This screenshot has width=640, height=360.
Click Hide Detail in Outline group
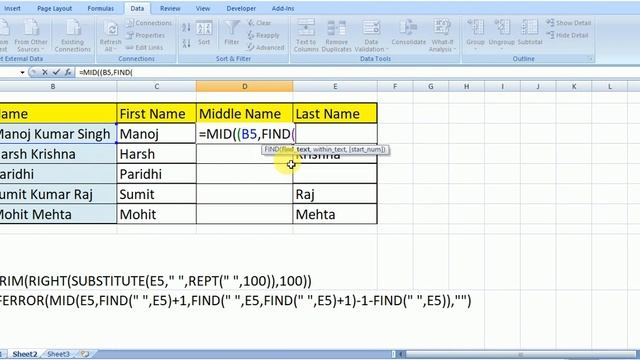tap(567, 35)
